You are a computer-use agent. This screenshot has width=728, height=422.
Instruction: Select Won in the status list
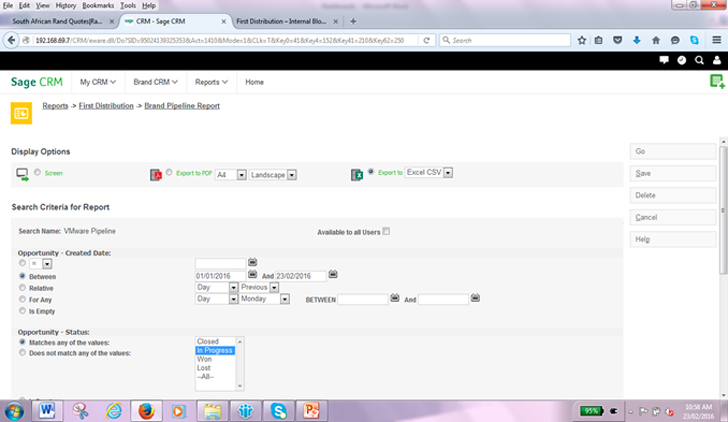tap(204, 359)
